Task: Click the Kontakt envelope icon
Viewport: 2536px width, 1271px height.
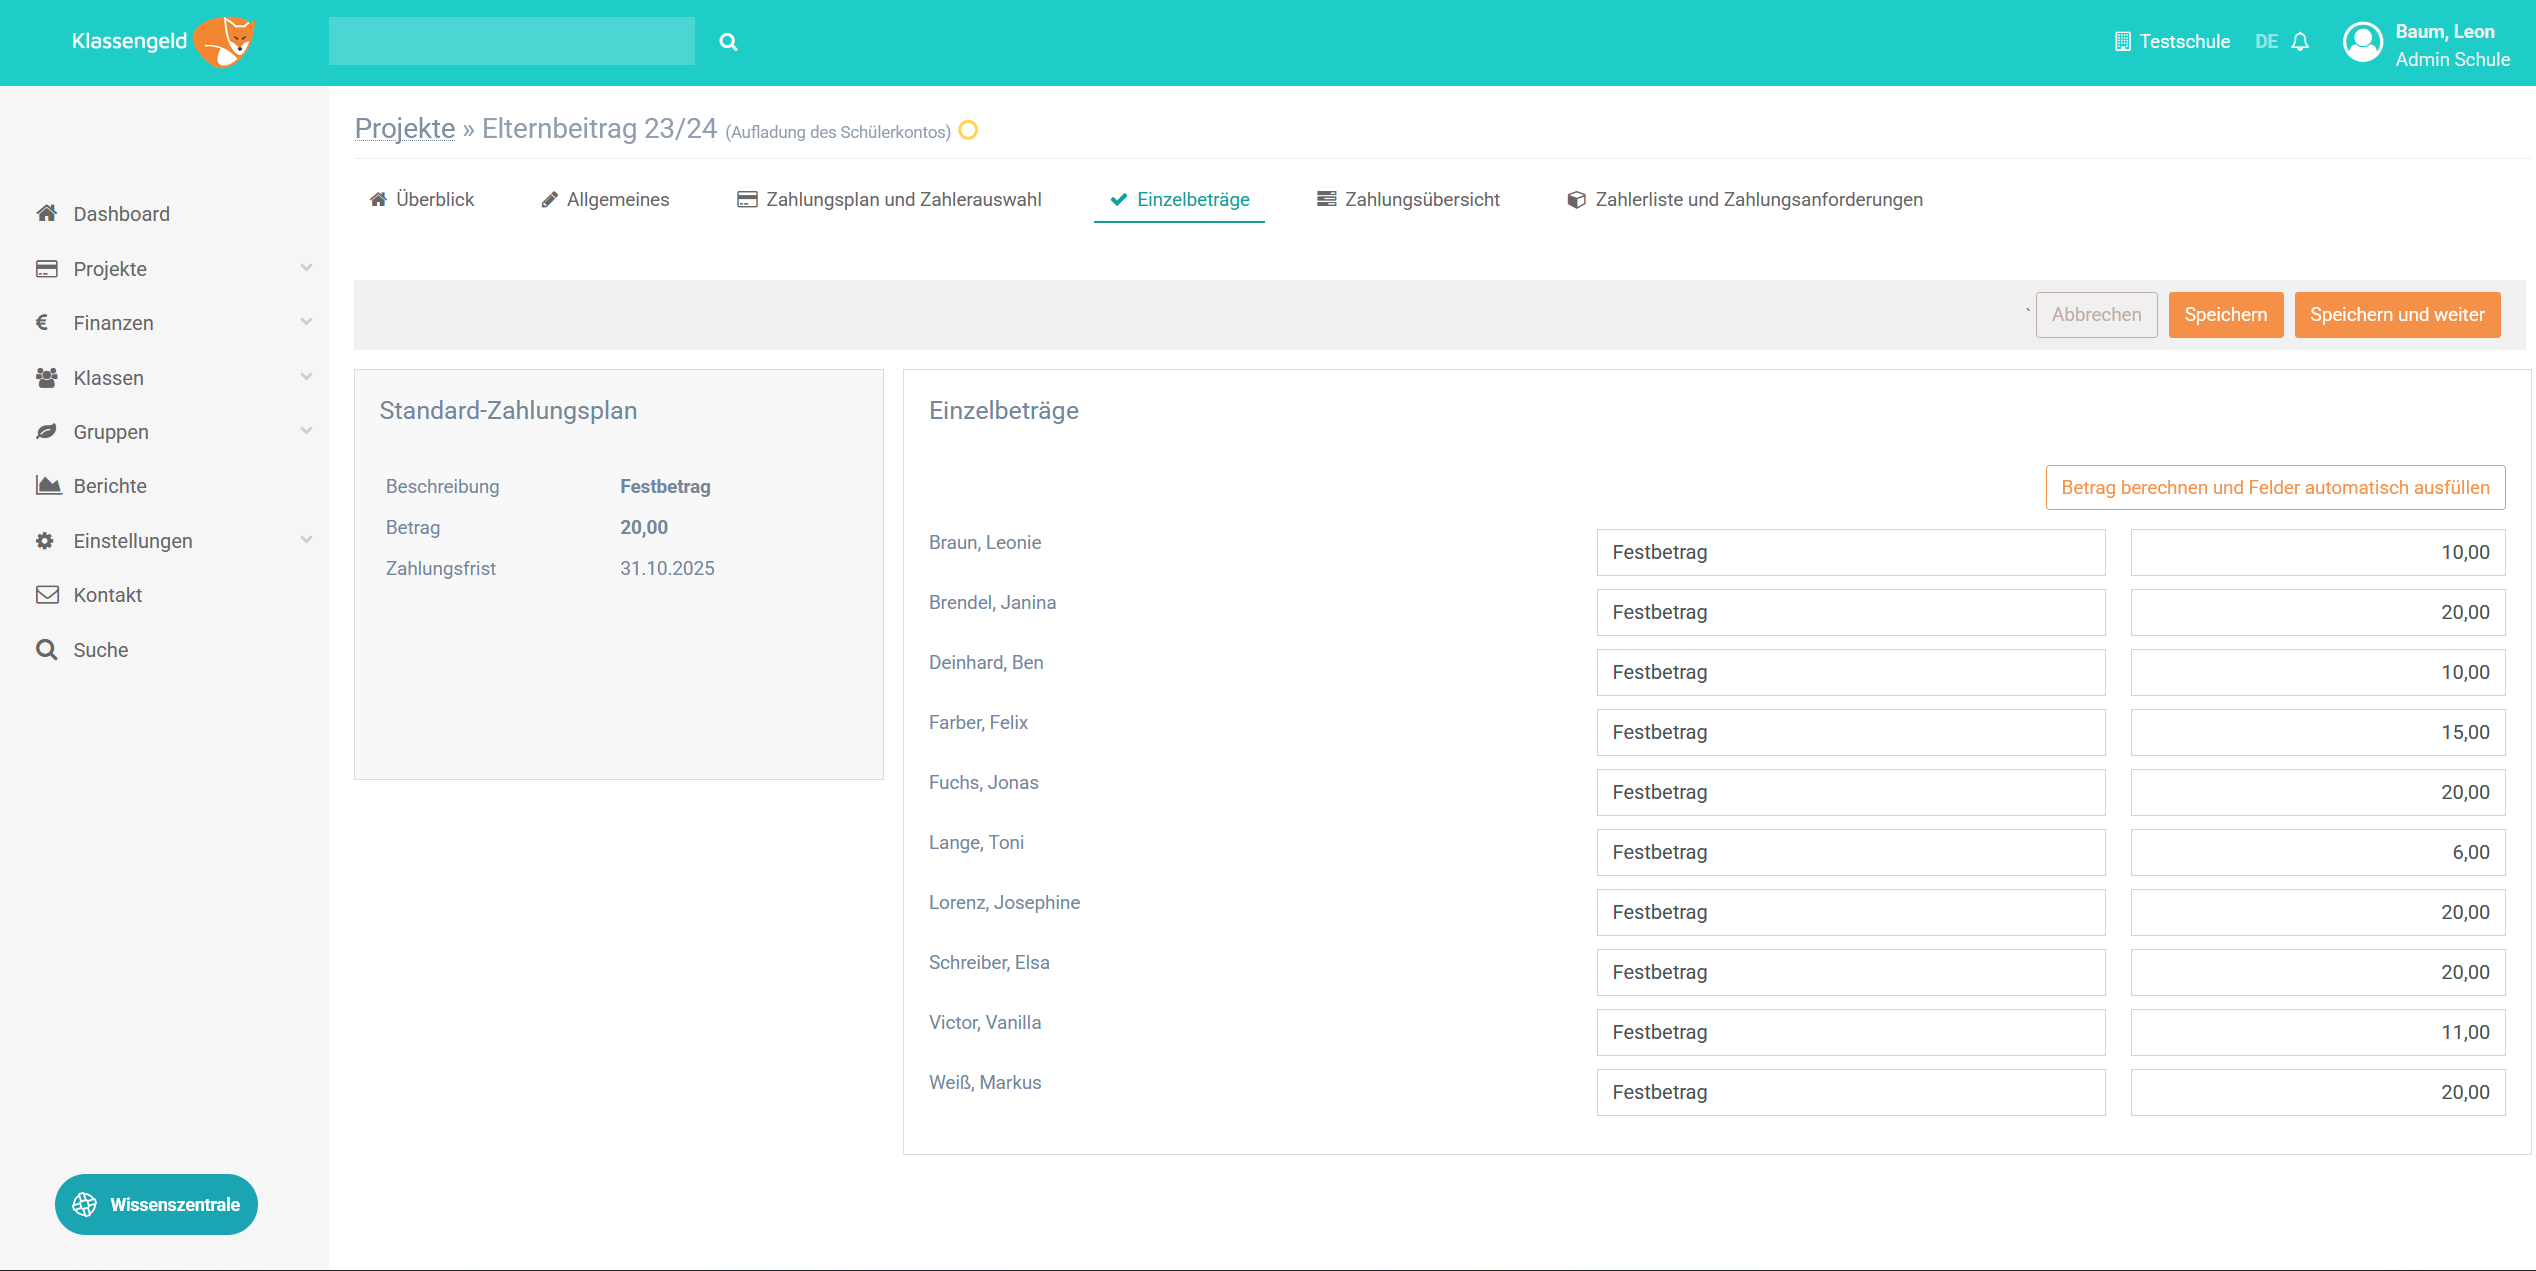Action: click(x=47, y=594)
